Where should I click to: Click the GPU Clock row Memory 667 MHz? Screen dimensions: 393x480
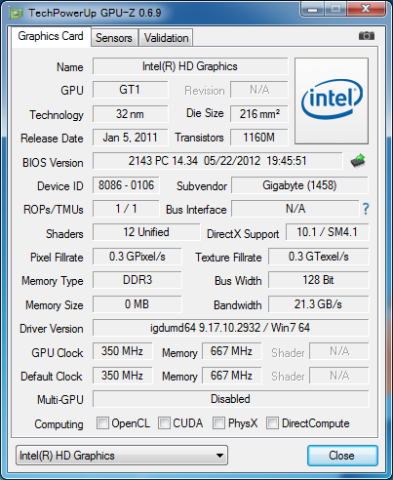232,351
